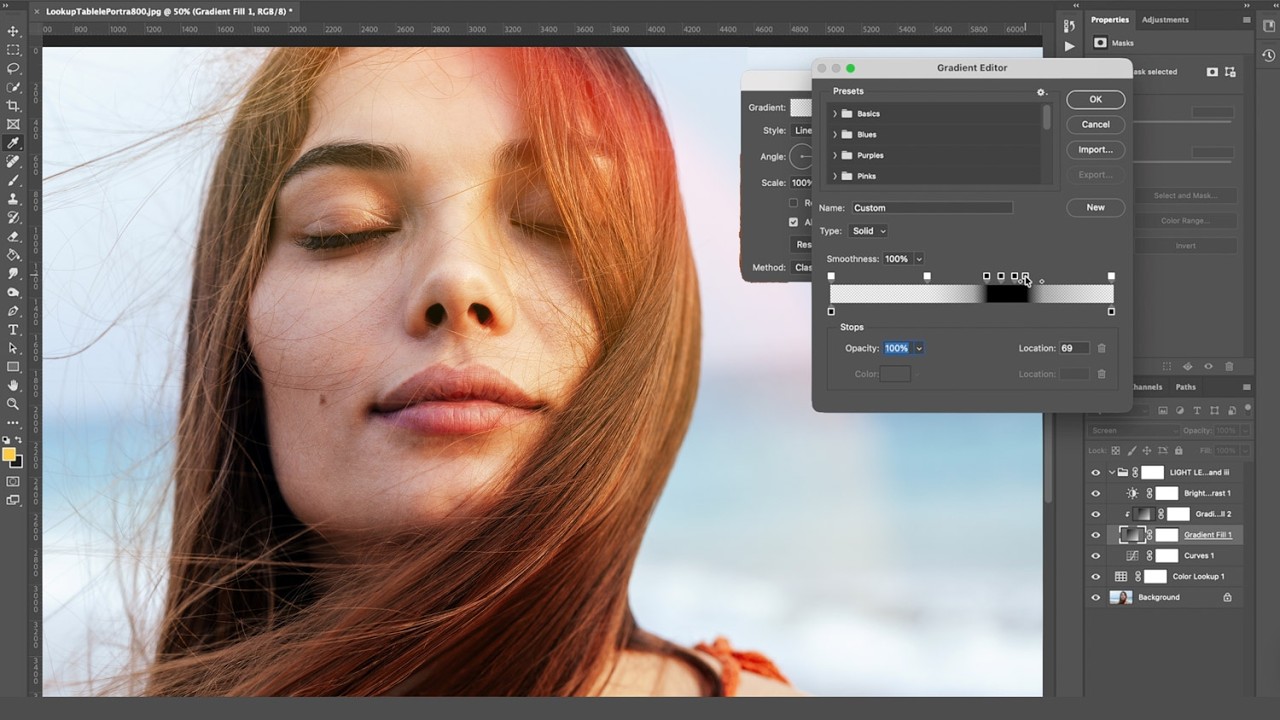1280x720 pixels.
Task: Select the far-left opacity stop
Action: [831, 276]
